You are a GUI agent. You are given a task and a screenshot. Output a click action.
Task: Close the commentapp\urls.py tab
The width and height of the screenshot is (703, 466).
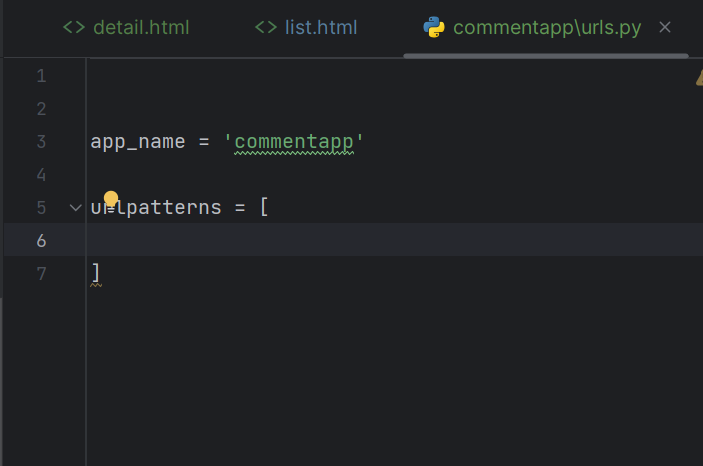(665, 27)
